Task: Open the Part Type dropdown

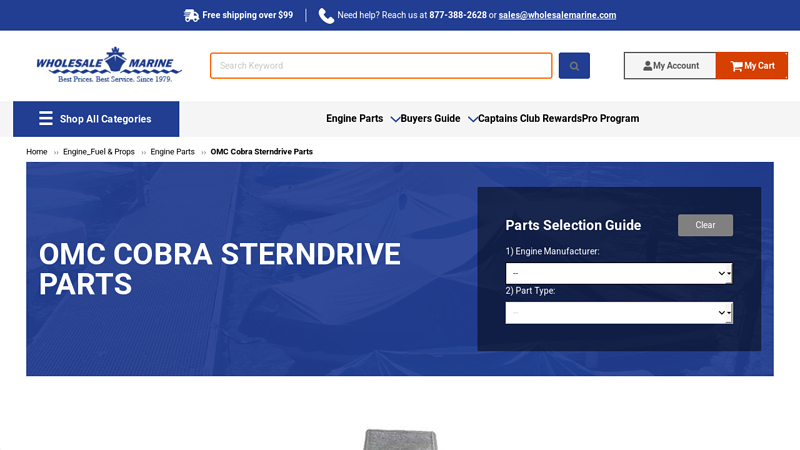Action: tap(619, 313)
